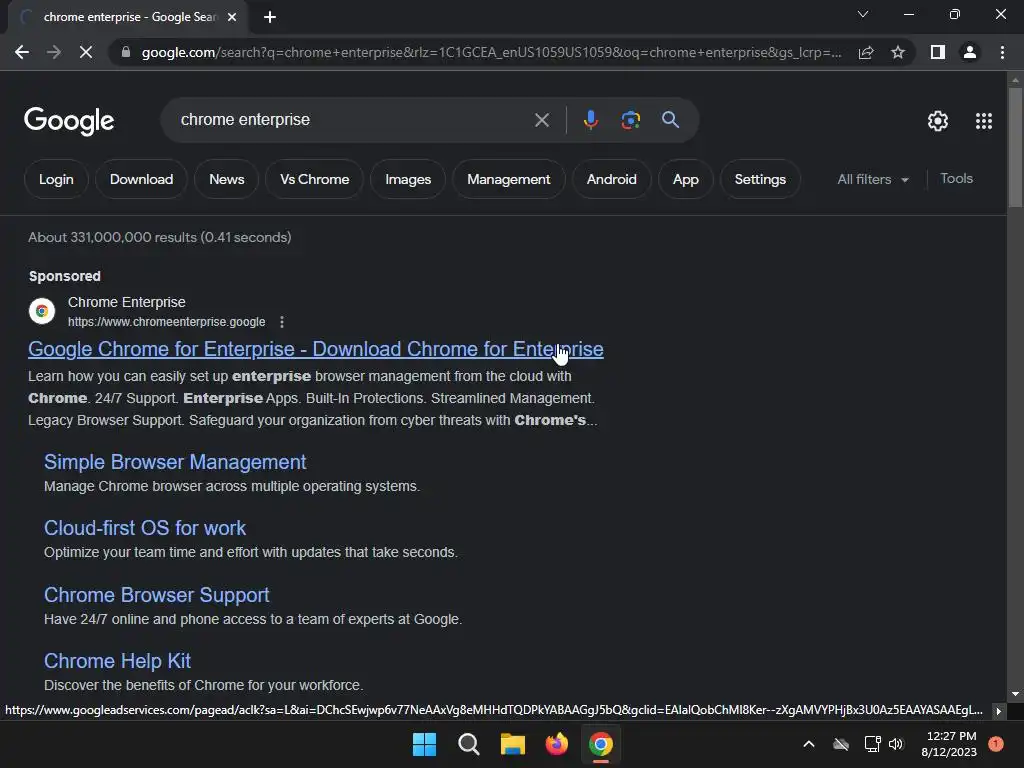Clear the search query
This screenshot has width=1024, height=768.
[541, 120]
